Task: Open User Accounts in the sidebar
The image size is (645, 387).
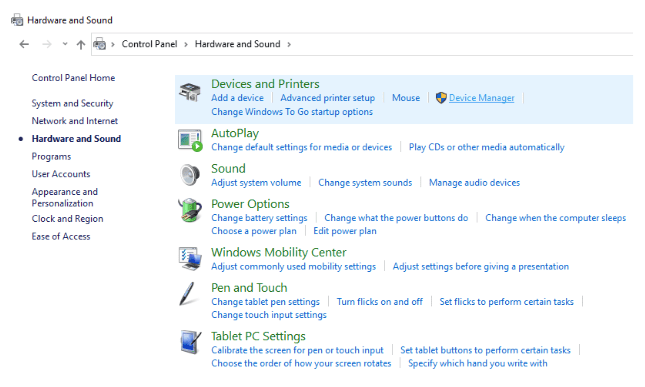Action: 61,174
